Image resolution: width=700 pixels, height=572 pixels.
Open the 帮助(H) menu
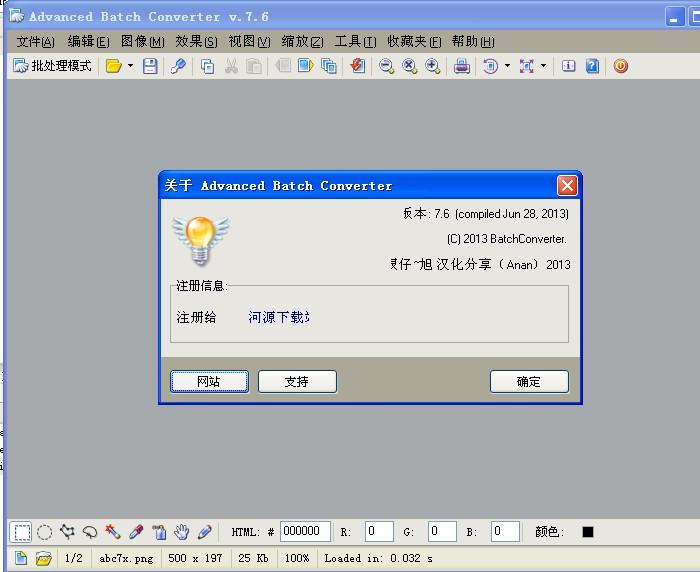pos(473,42)
